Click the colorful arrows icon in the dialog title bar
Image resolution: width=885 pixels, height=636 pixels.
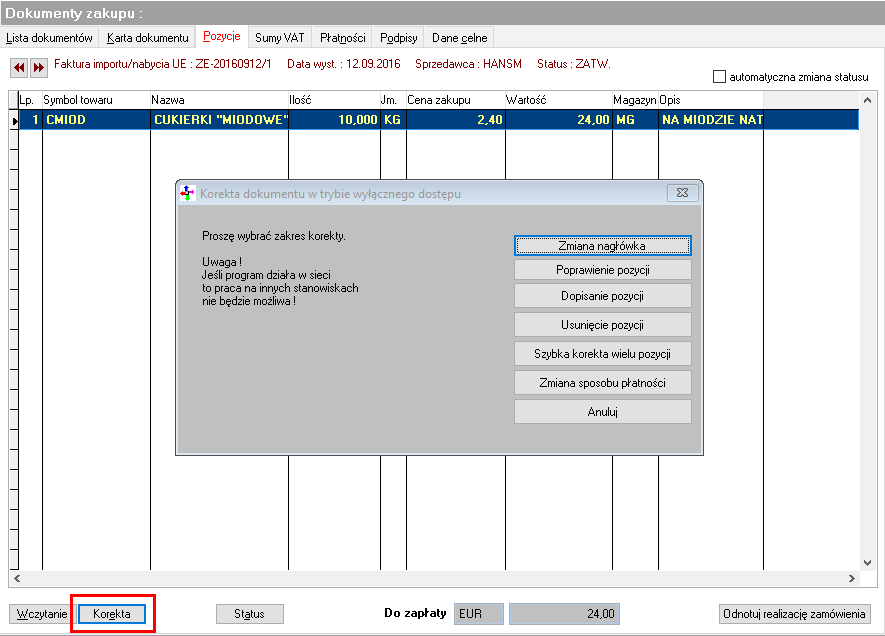(187, 194)
